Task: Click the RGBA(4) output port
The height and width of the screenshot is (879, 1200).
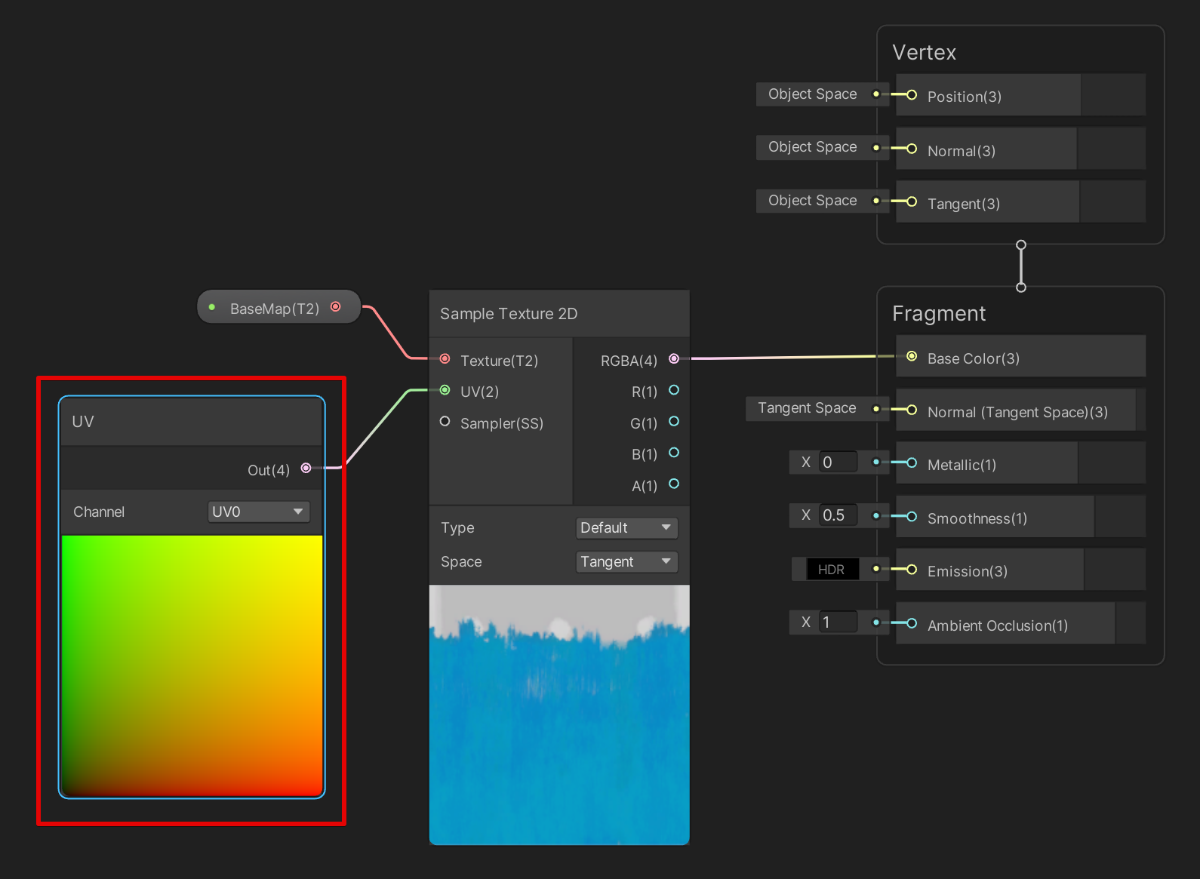Action: [x=674, y=358]
